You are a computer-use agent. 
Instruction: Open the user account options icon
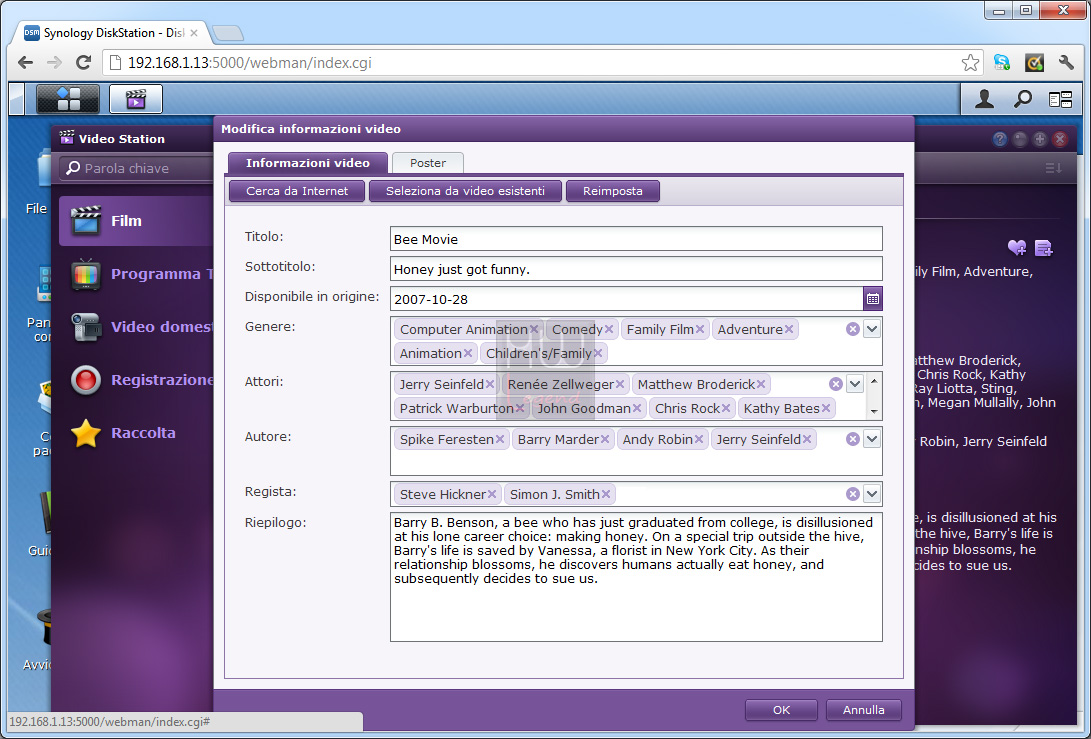pyautogui.click(x=984, y=99)
